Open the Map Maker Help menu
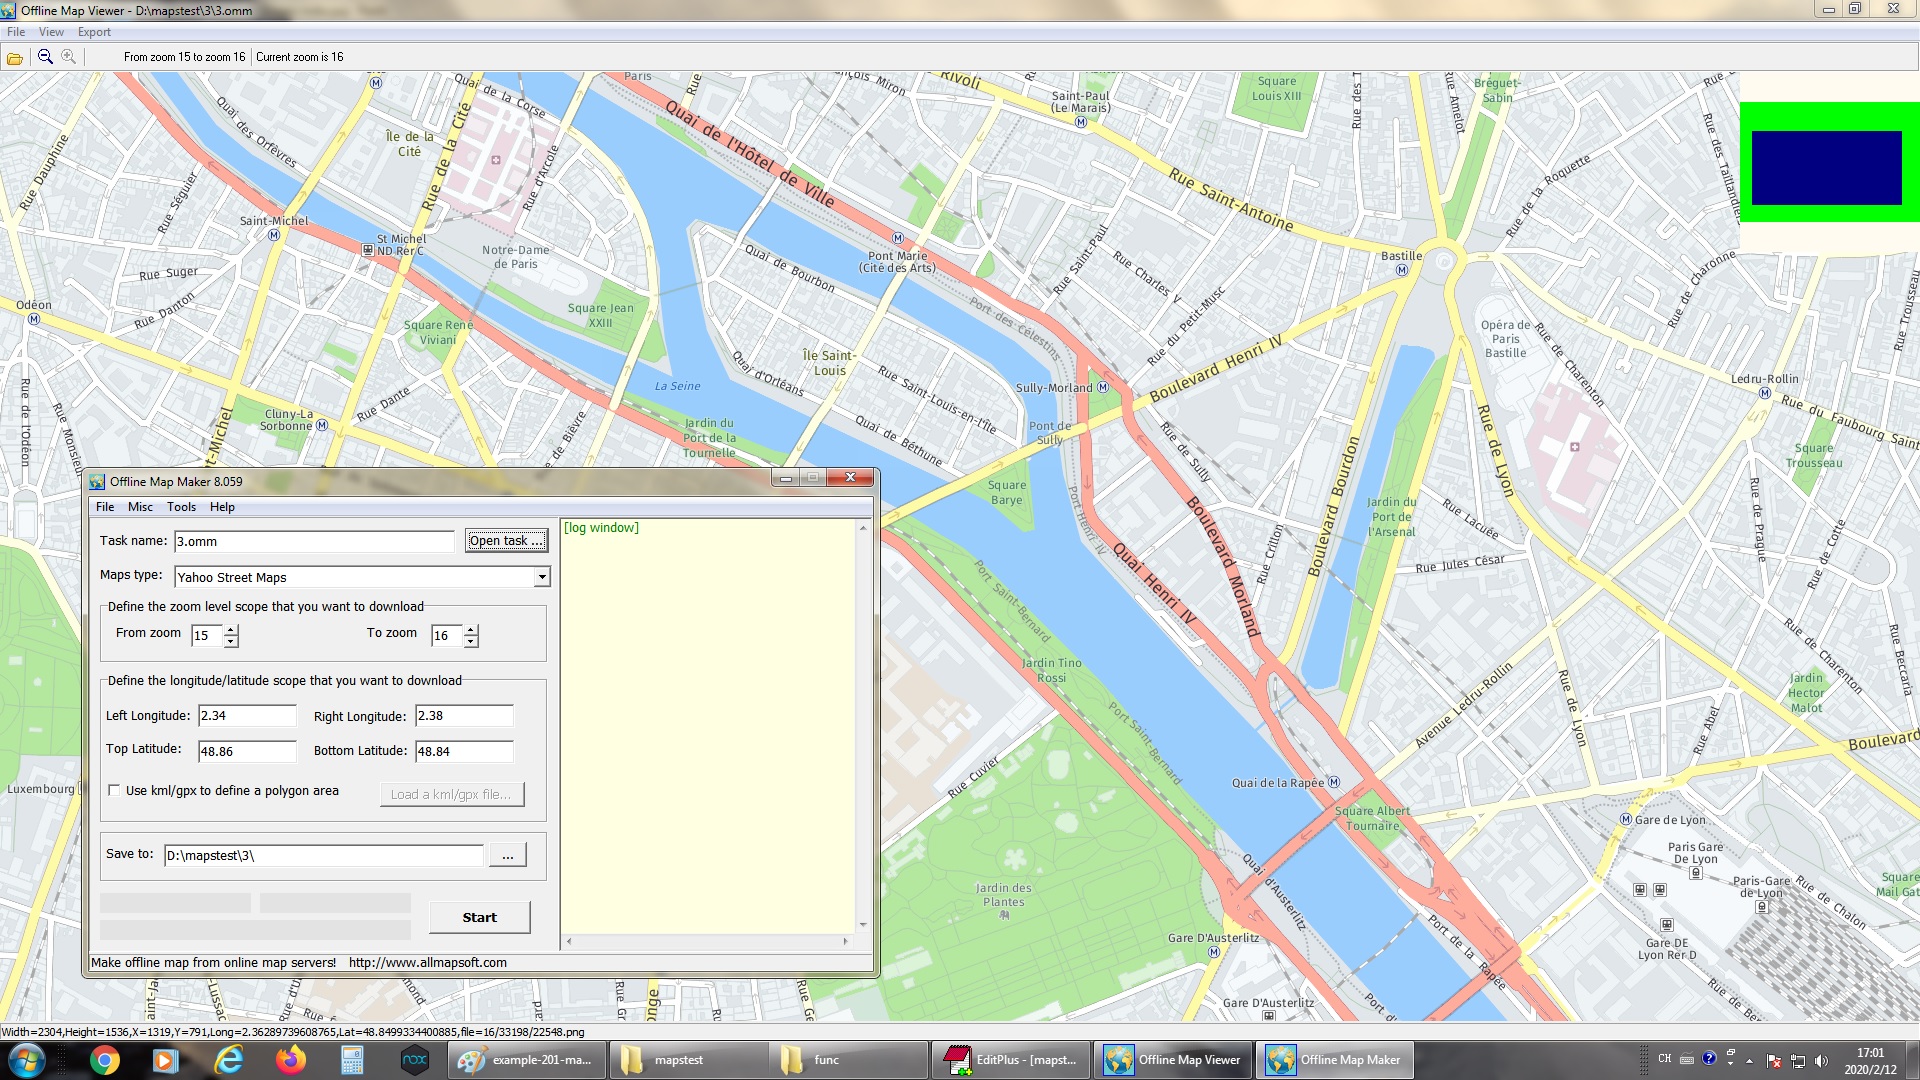This screenshot has width=1920, height=1080. [x=222, y=507]
